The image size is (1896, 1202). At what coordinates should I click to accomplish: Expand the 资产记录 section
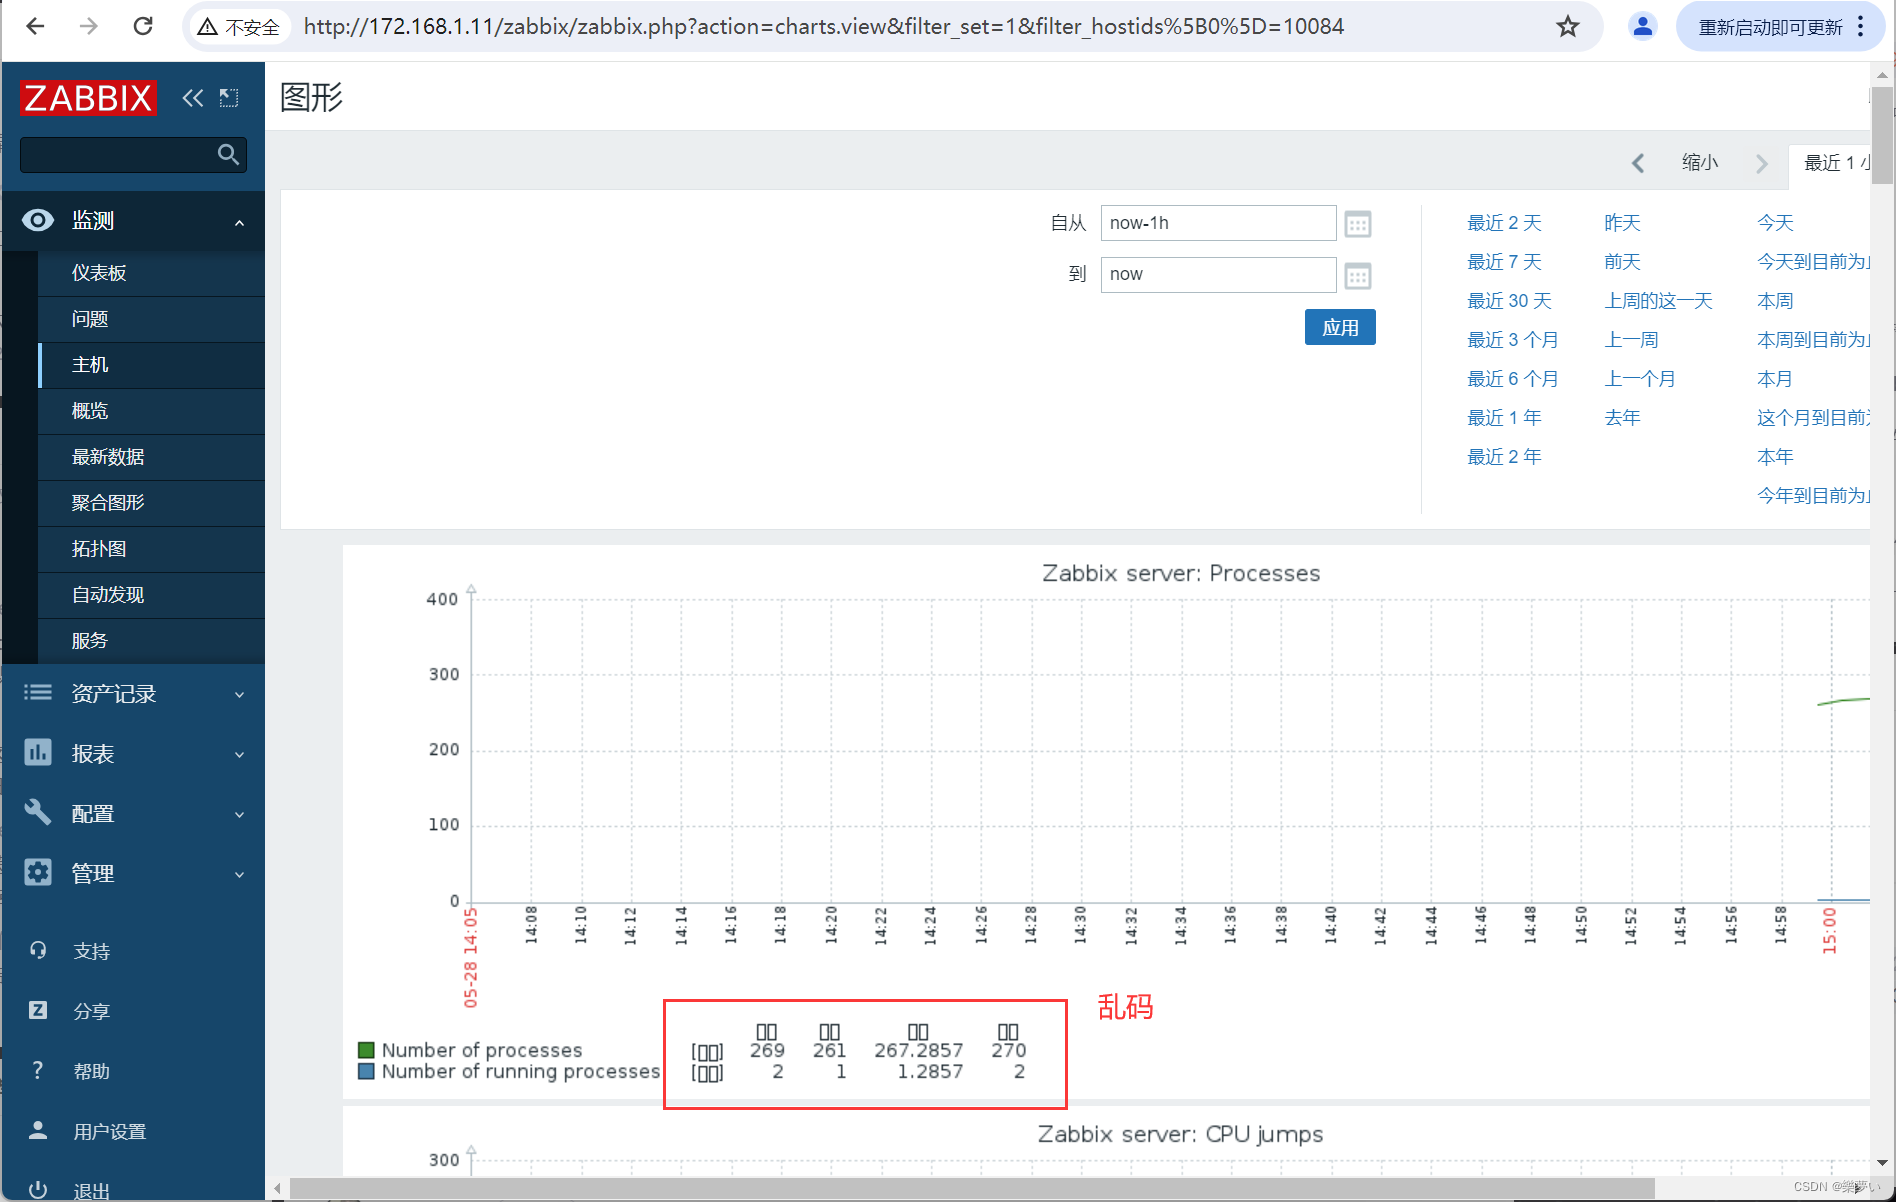[239, 693]
